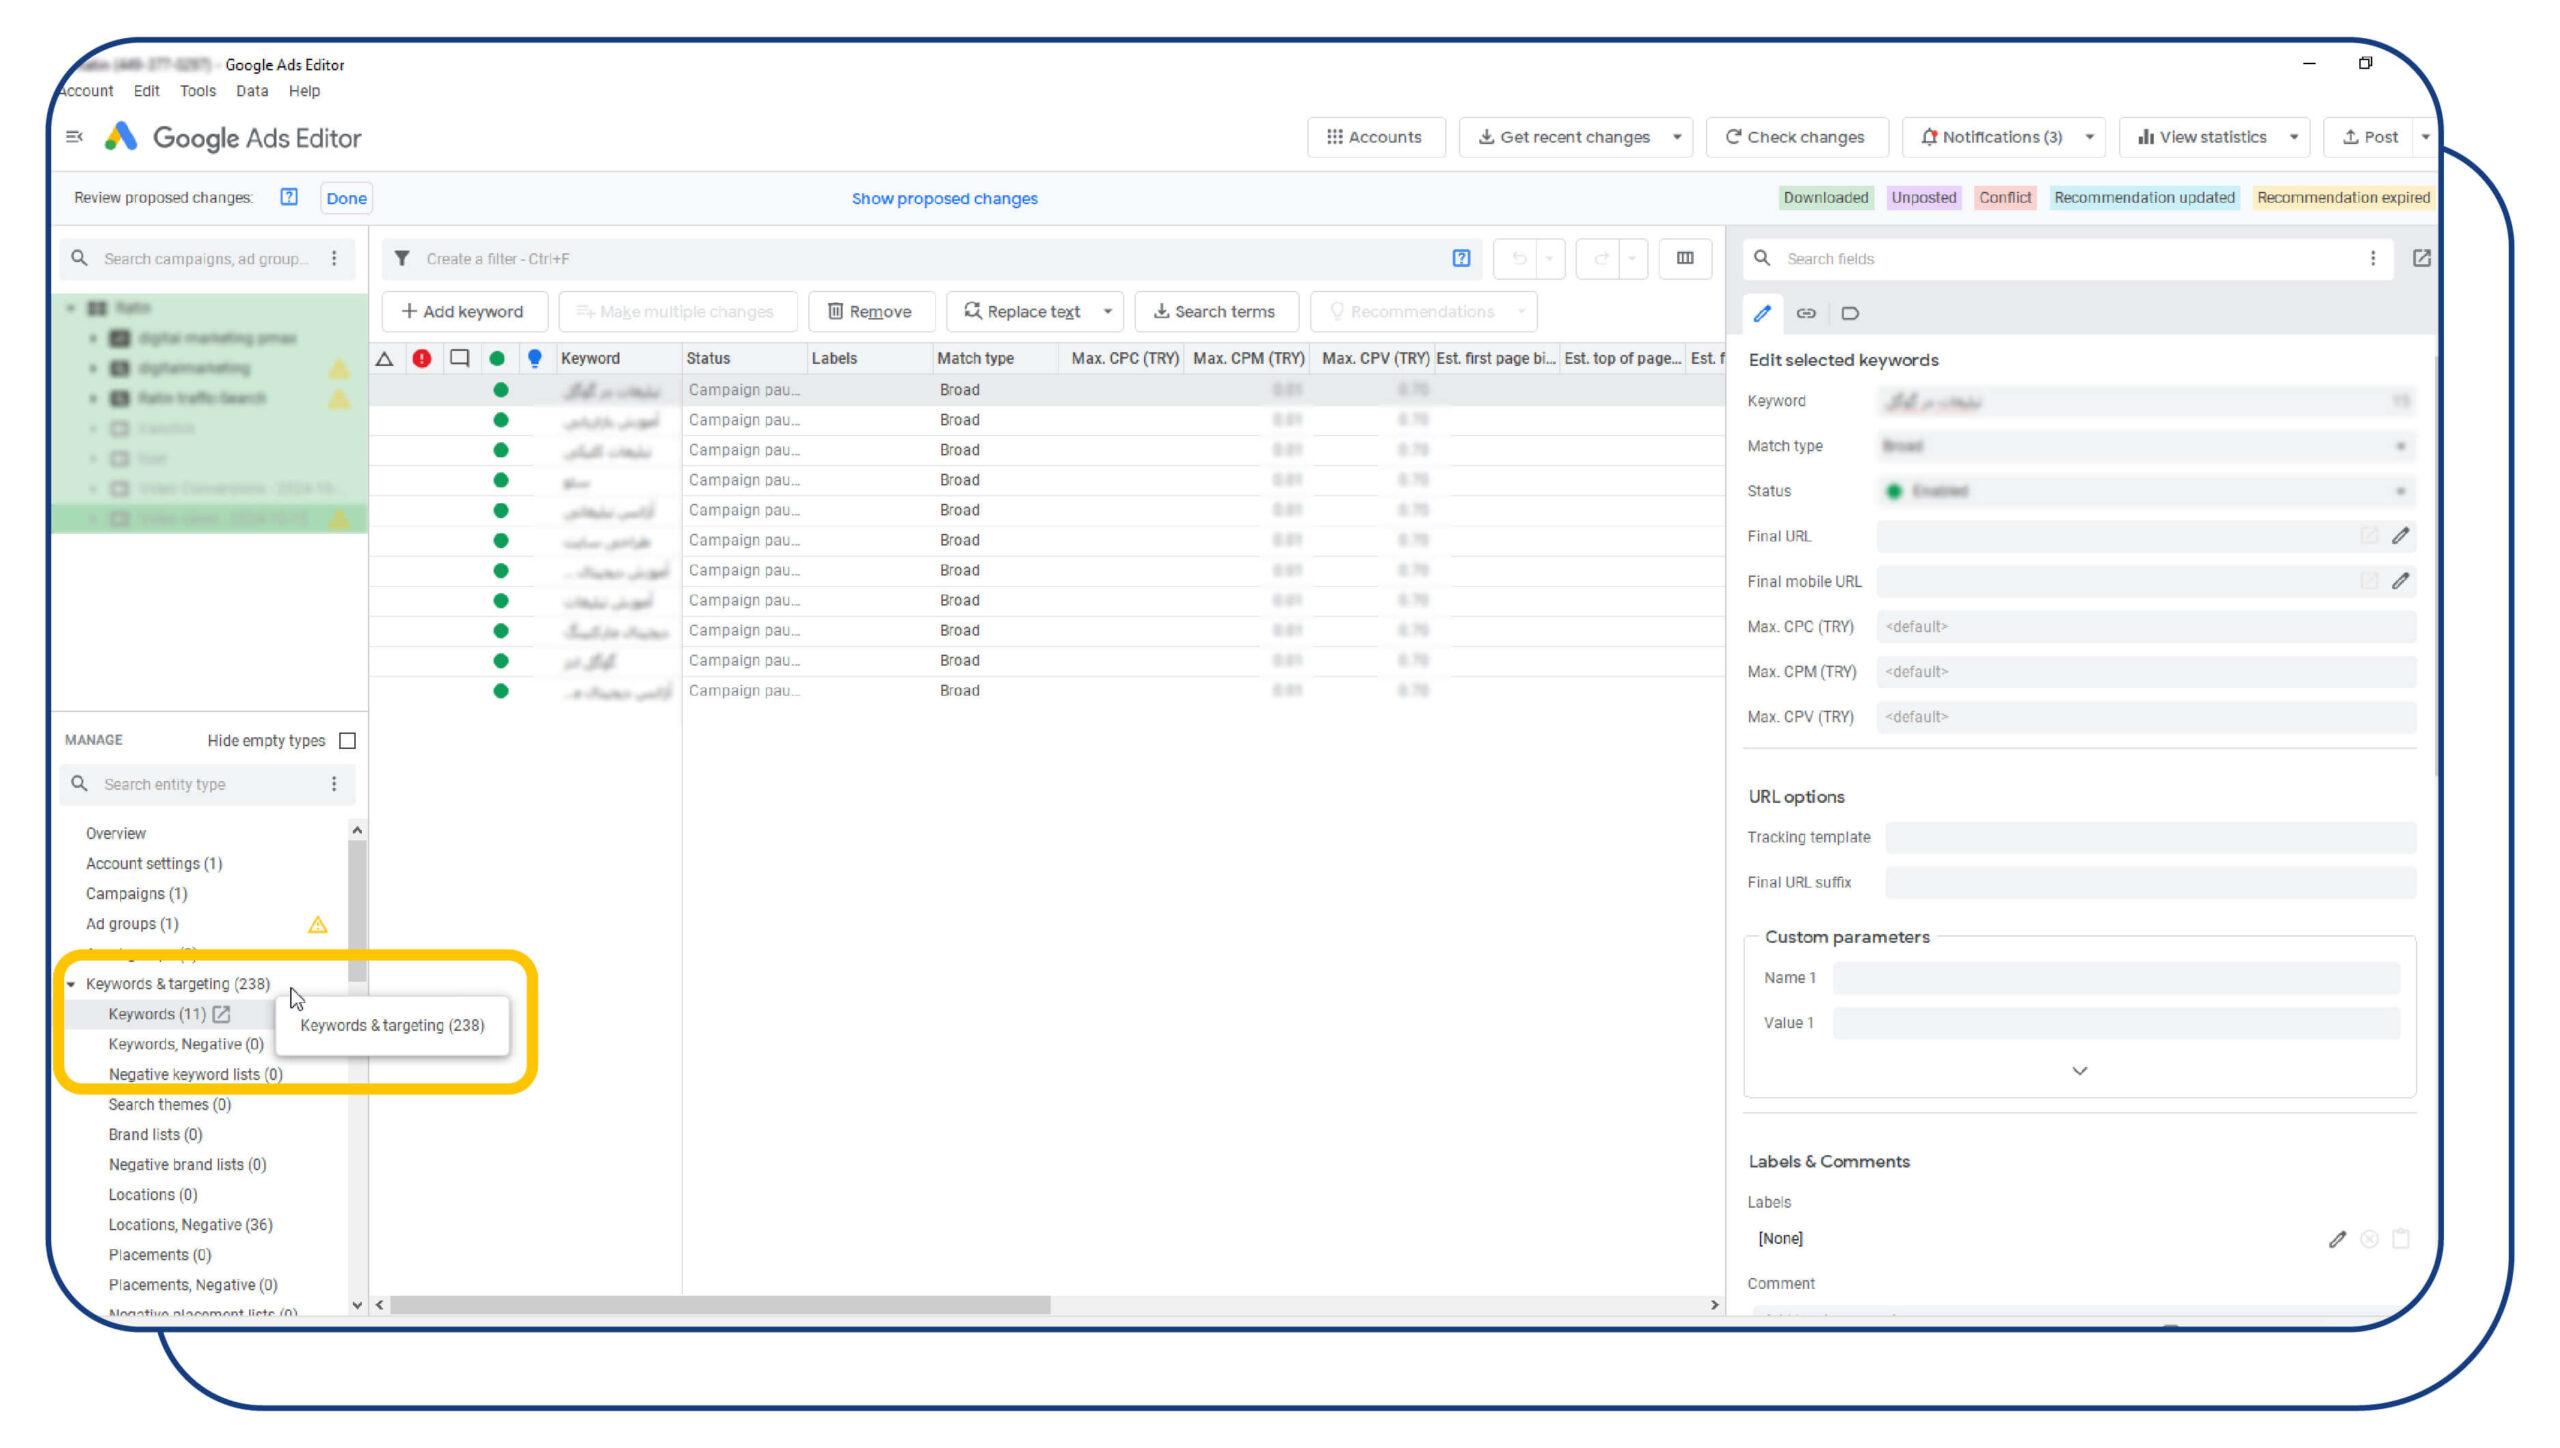
Task: Open the Match type dropdown
Action: coord(2146,446)
